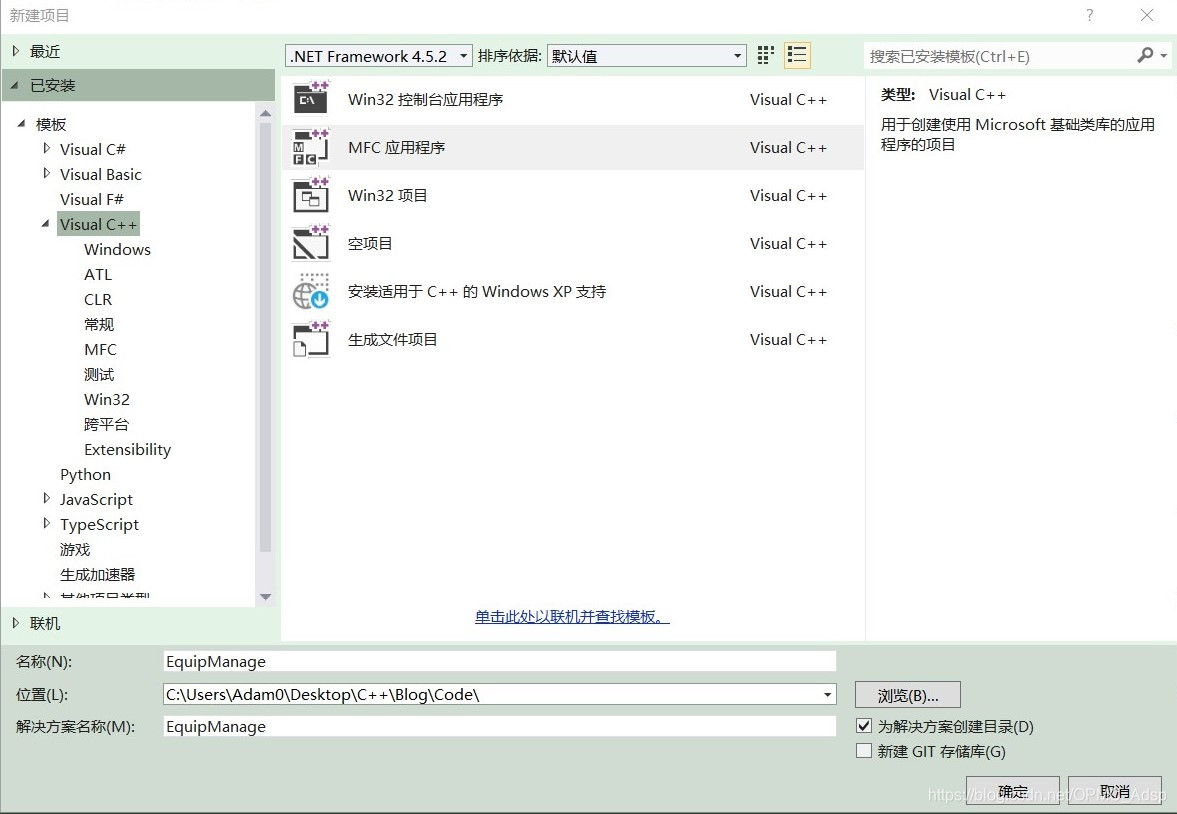Select the 常规 subcategory
1177x814 pixels.
(99, 324)
